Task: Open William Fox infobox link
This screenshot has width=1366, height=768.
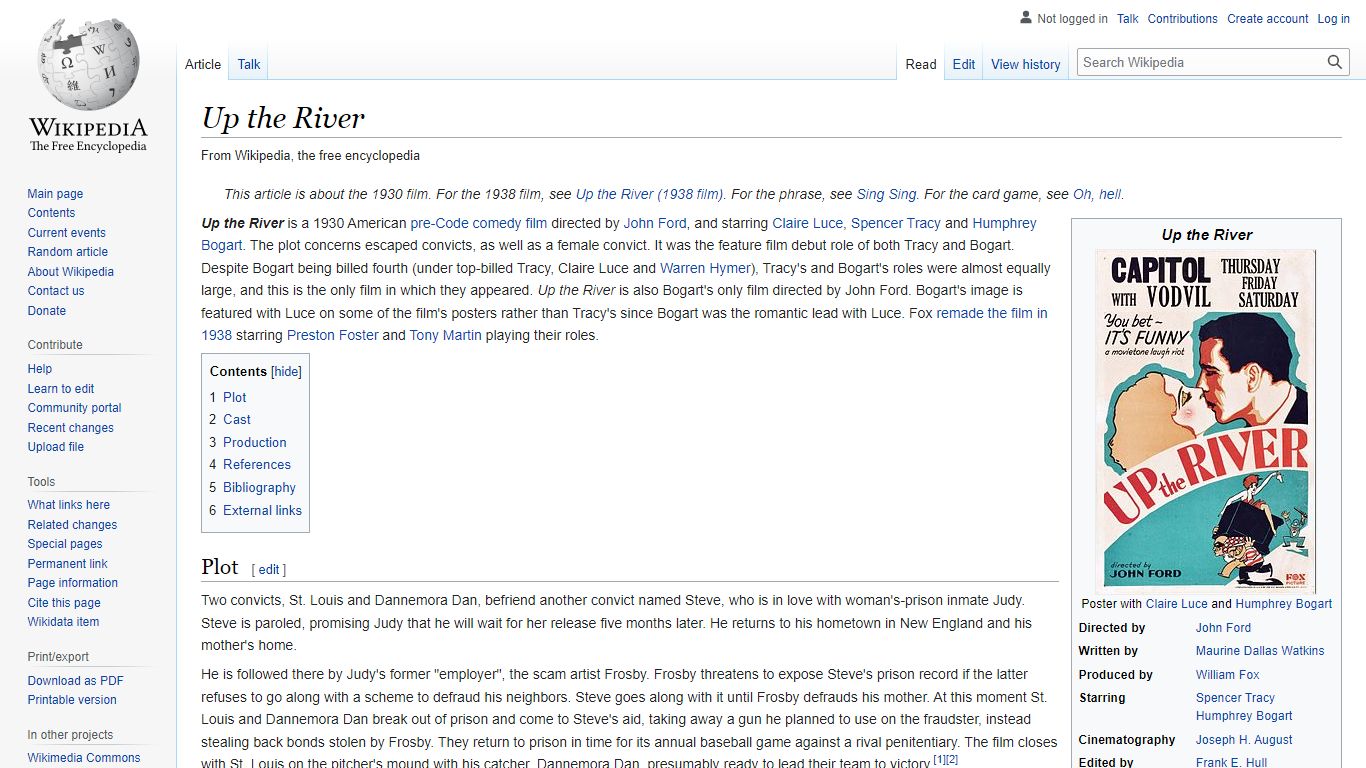Action: coord(1227,675)
